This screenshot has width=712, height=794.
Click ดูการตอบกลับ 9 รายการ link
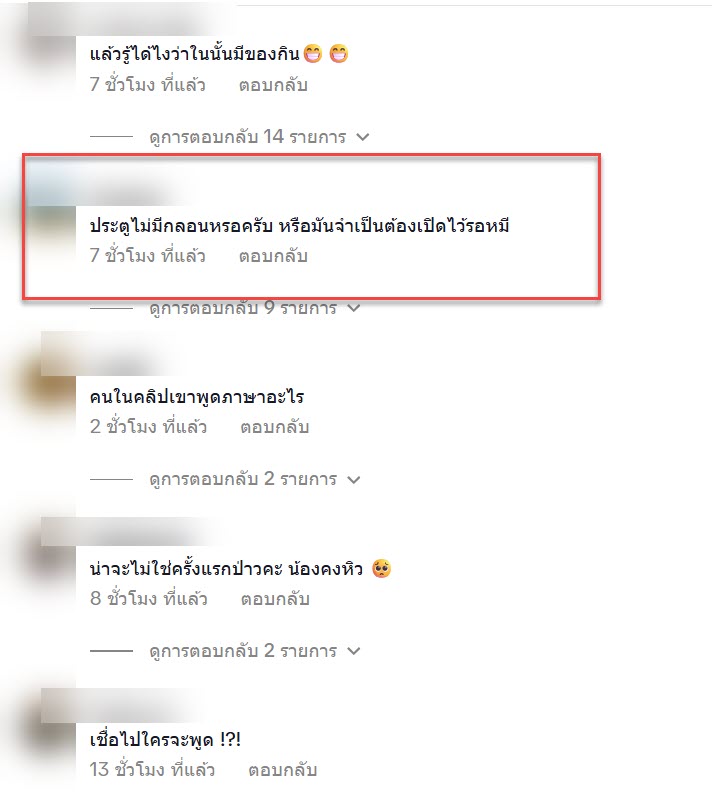(x=243, y=308)
